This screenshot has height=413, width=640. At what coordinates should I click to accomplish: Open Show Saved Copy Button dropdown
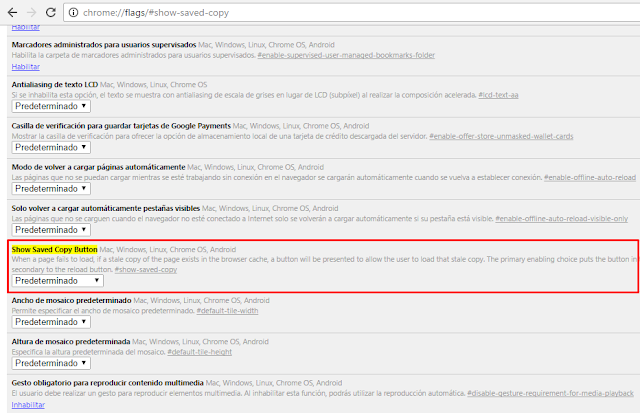point(58,281)
